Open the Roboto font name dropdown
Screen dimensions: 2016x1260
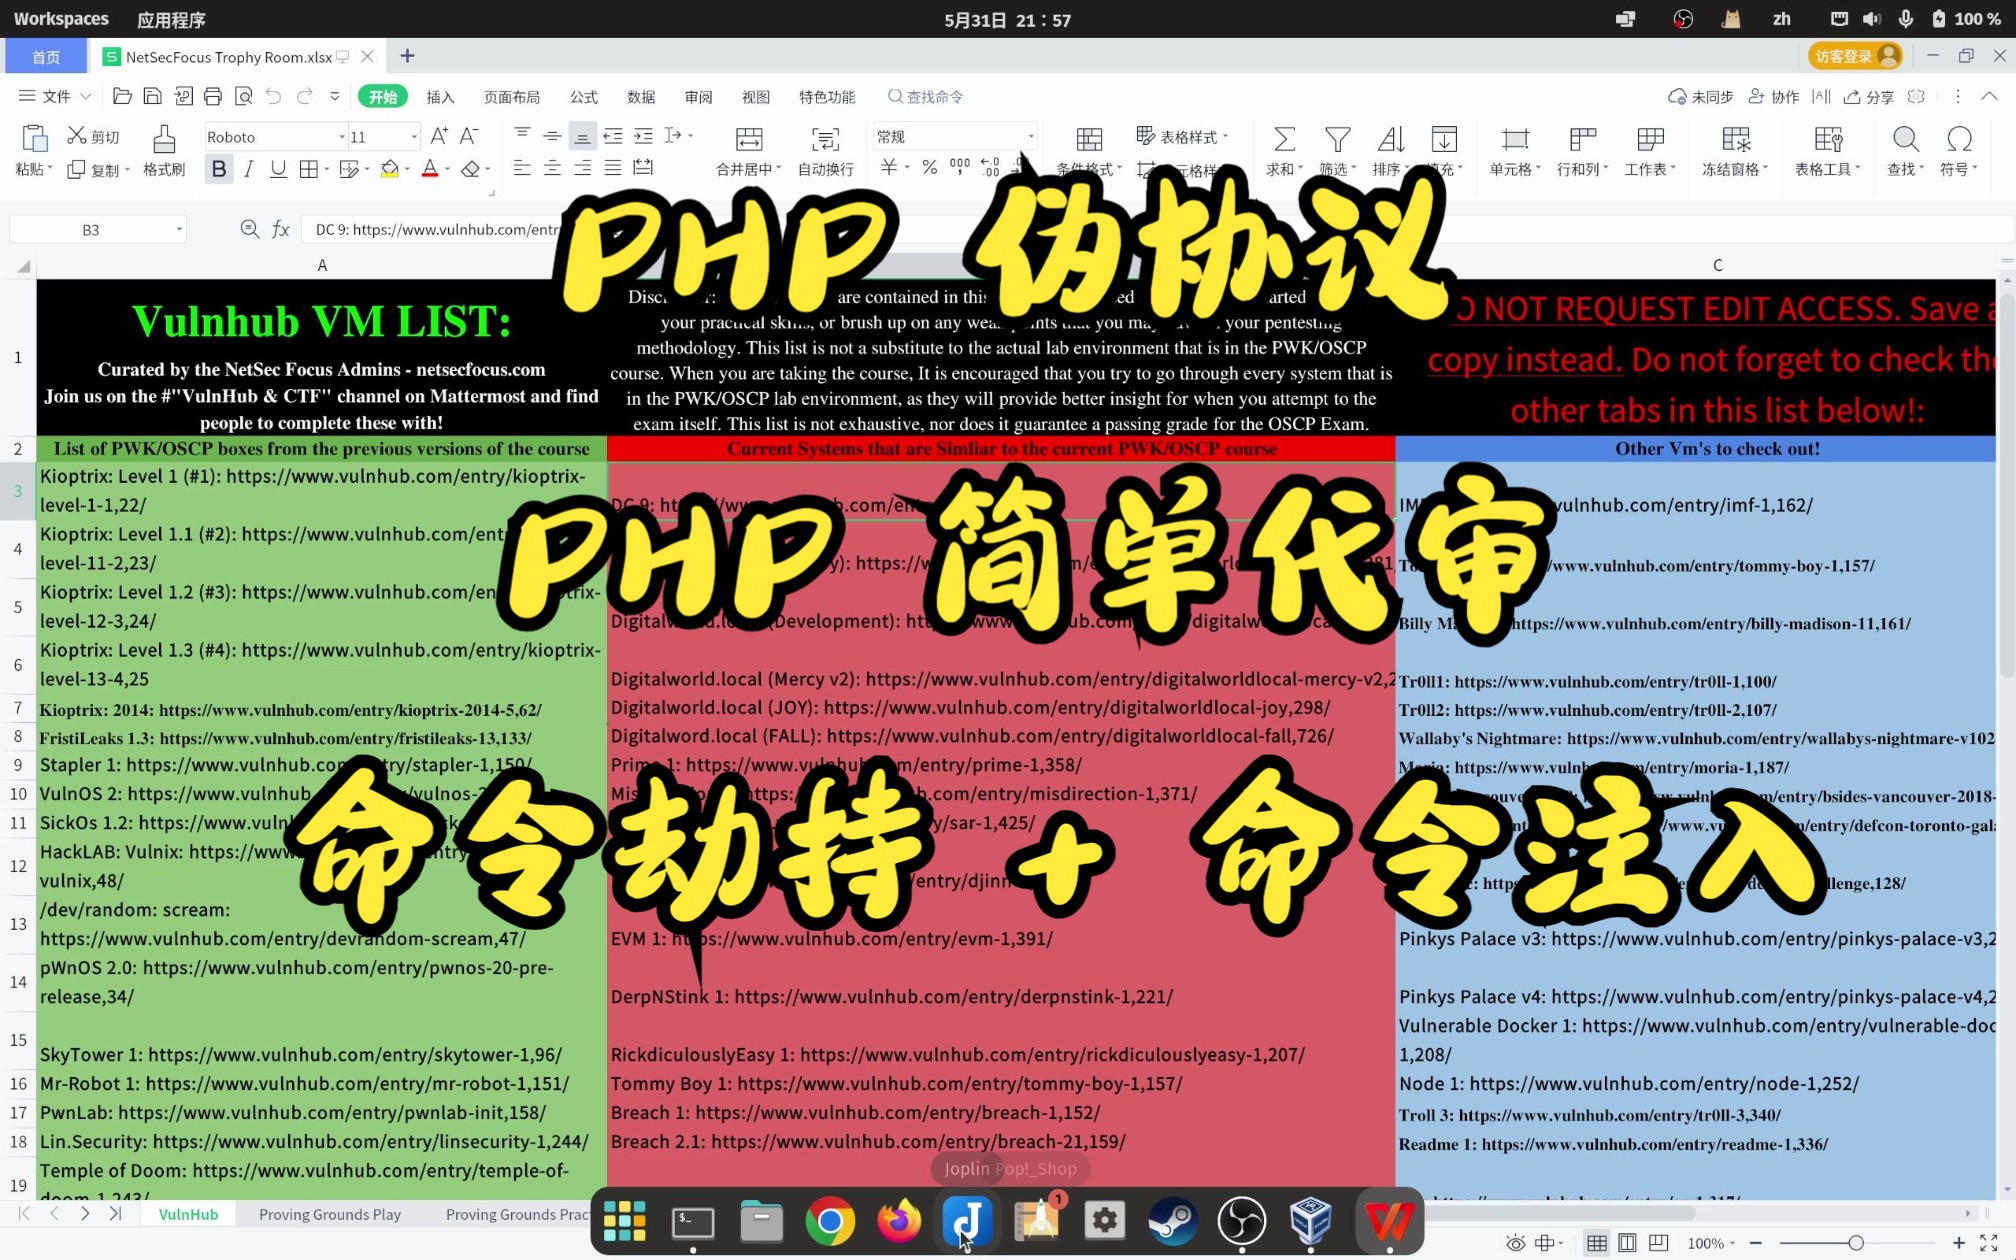[x=342, y=137]
